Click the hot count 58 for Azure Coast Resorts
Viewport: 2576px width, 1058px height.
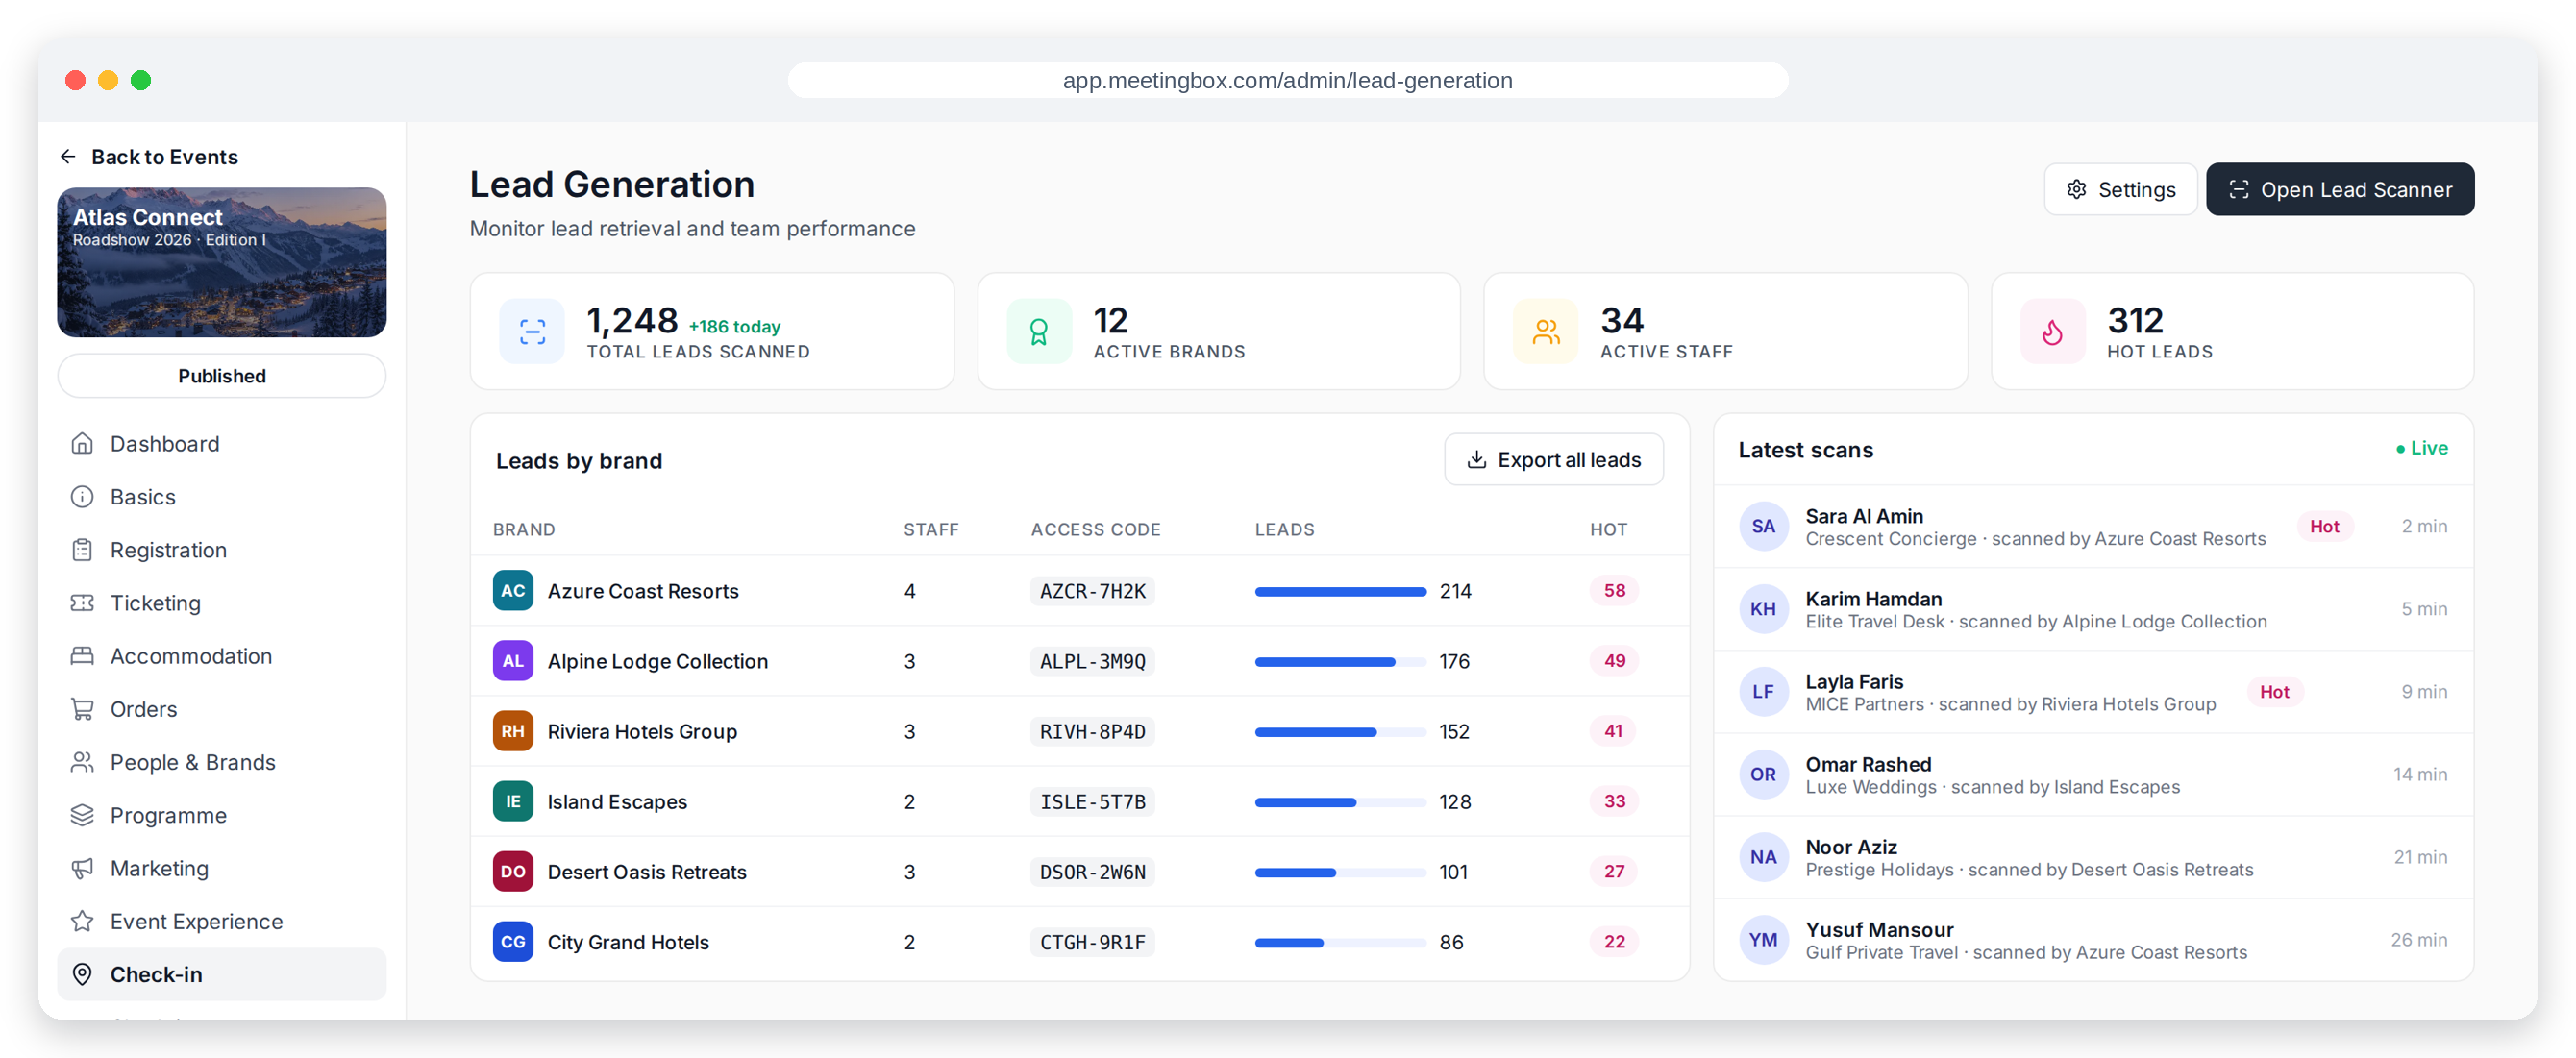[1614, 590]
